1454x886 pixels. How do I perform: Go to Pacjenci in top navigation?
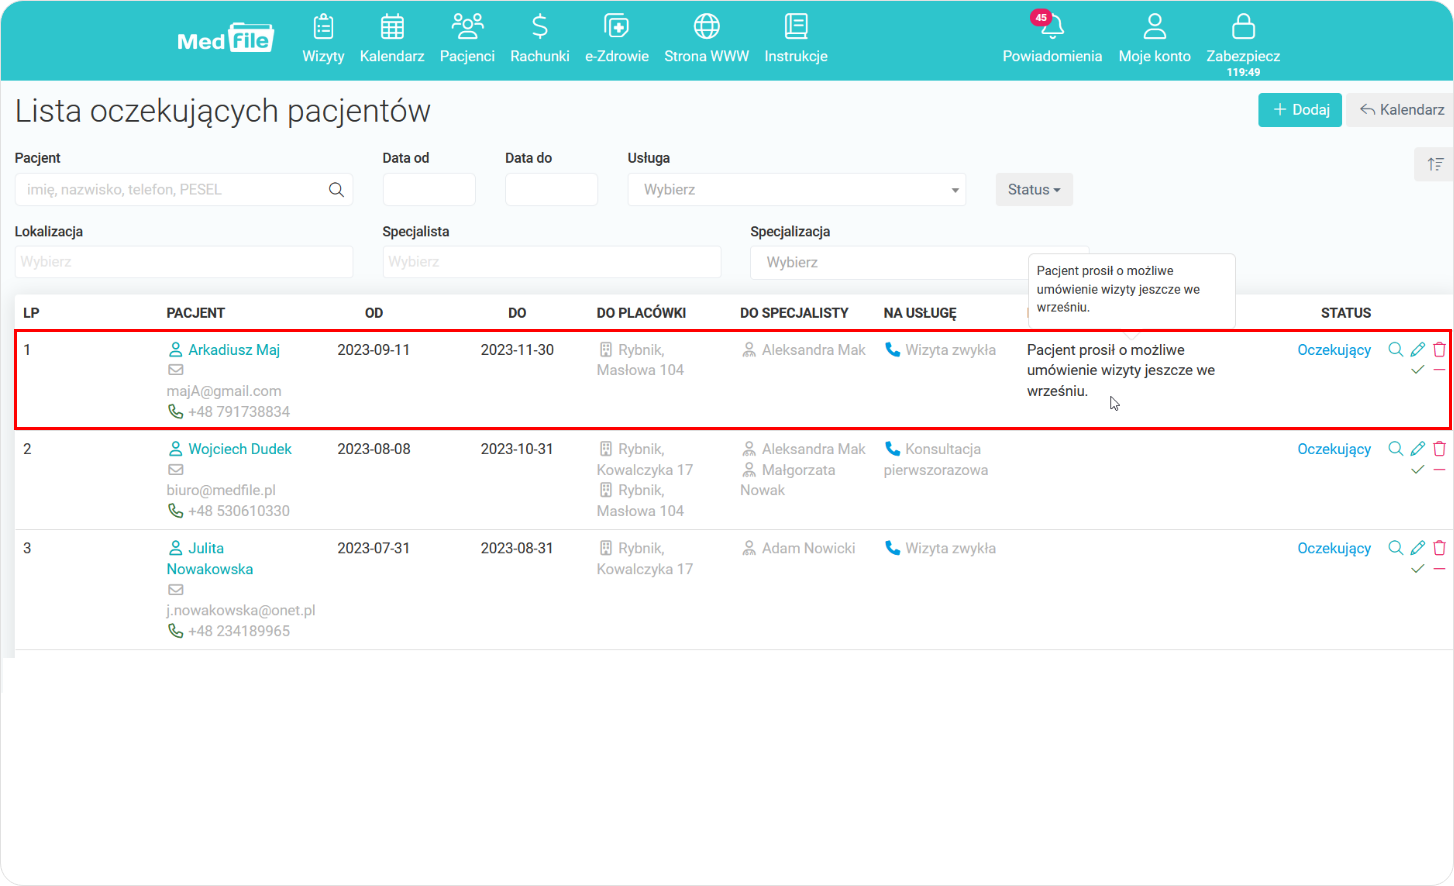click(467, 39)
